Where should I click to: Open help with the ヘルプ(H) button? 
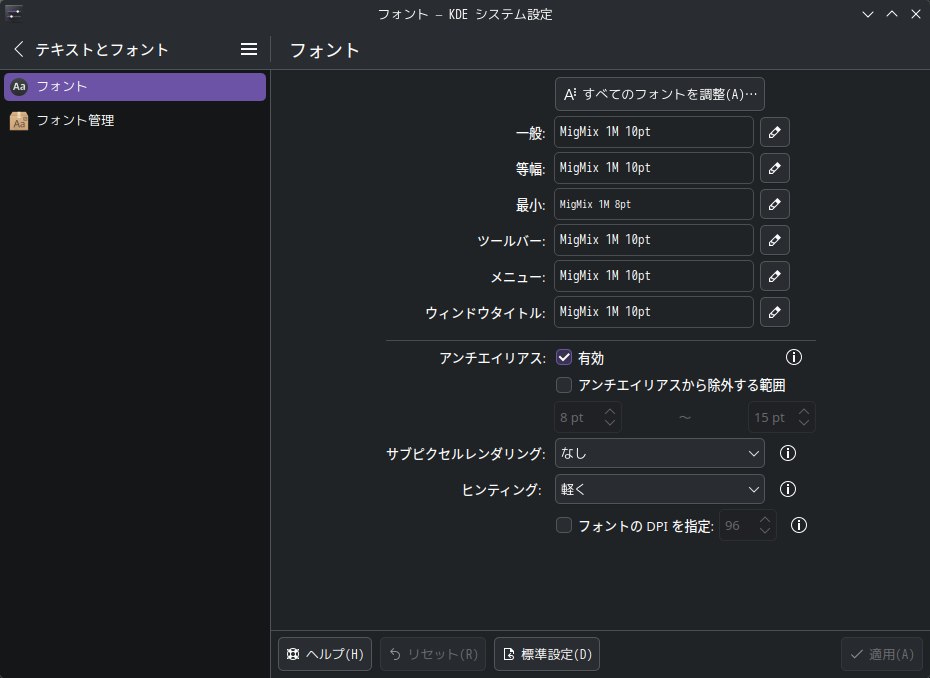click(x=325, y=654)
